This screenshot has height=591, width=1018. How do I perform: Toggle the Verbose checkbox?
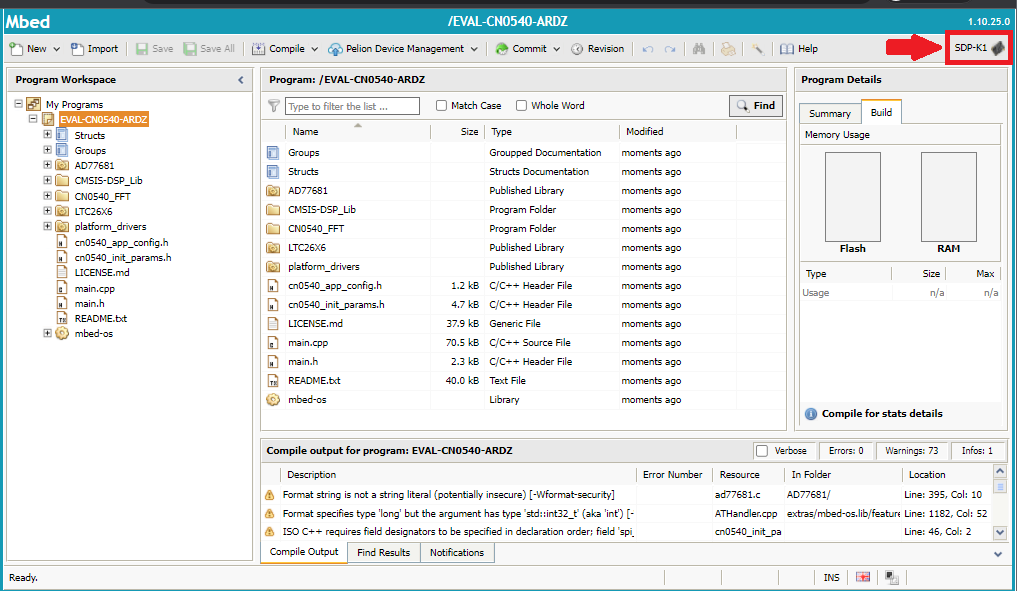(762, 451)
